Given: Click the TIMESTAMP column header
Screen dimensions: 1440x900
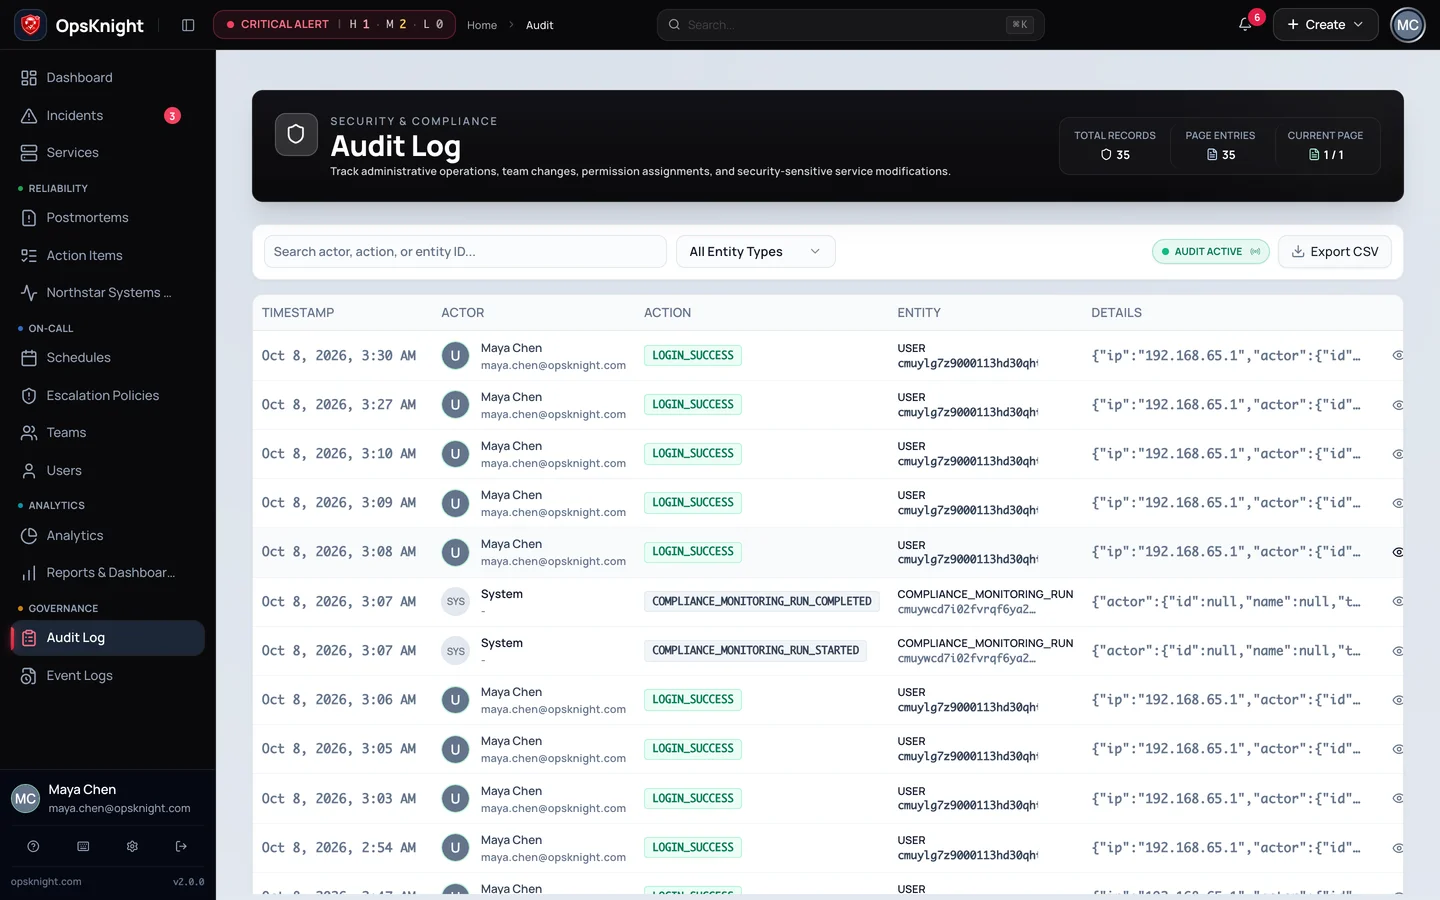Looking at the screenshot, I should (298, 313).
